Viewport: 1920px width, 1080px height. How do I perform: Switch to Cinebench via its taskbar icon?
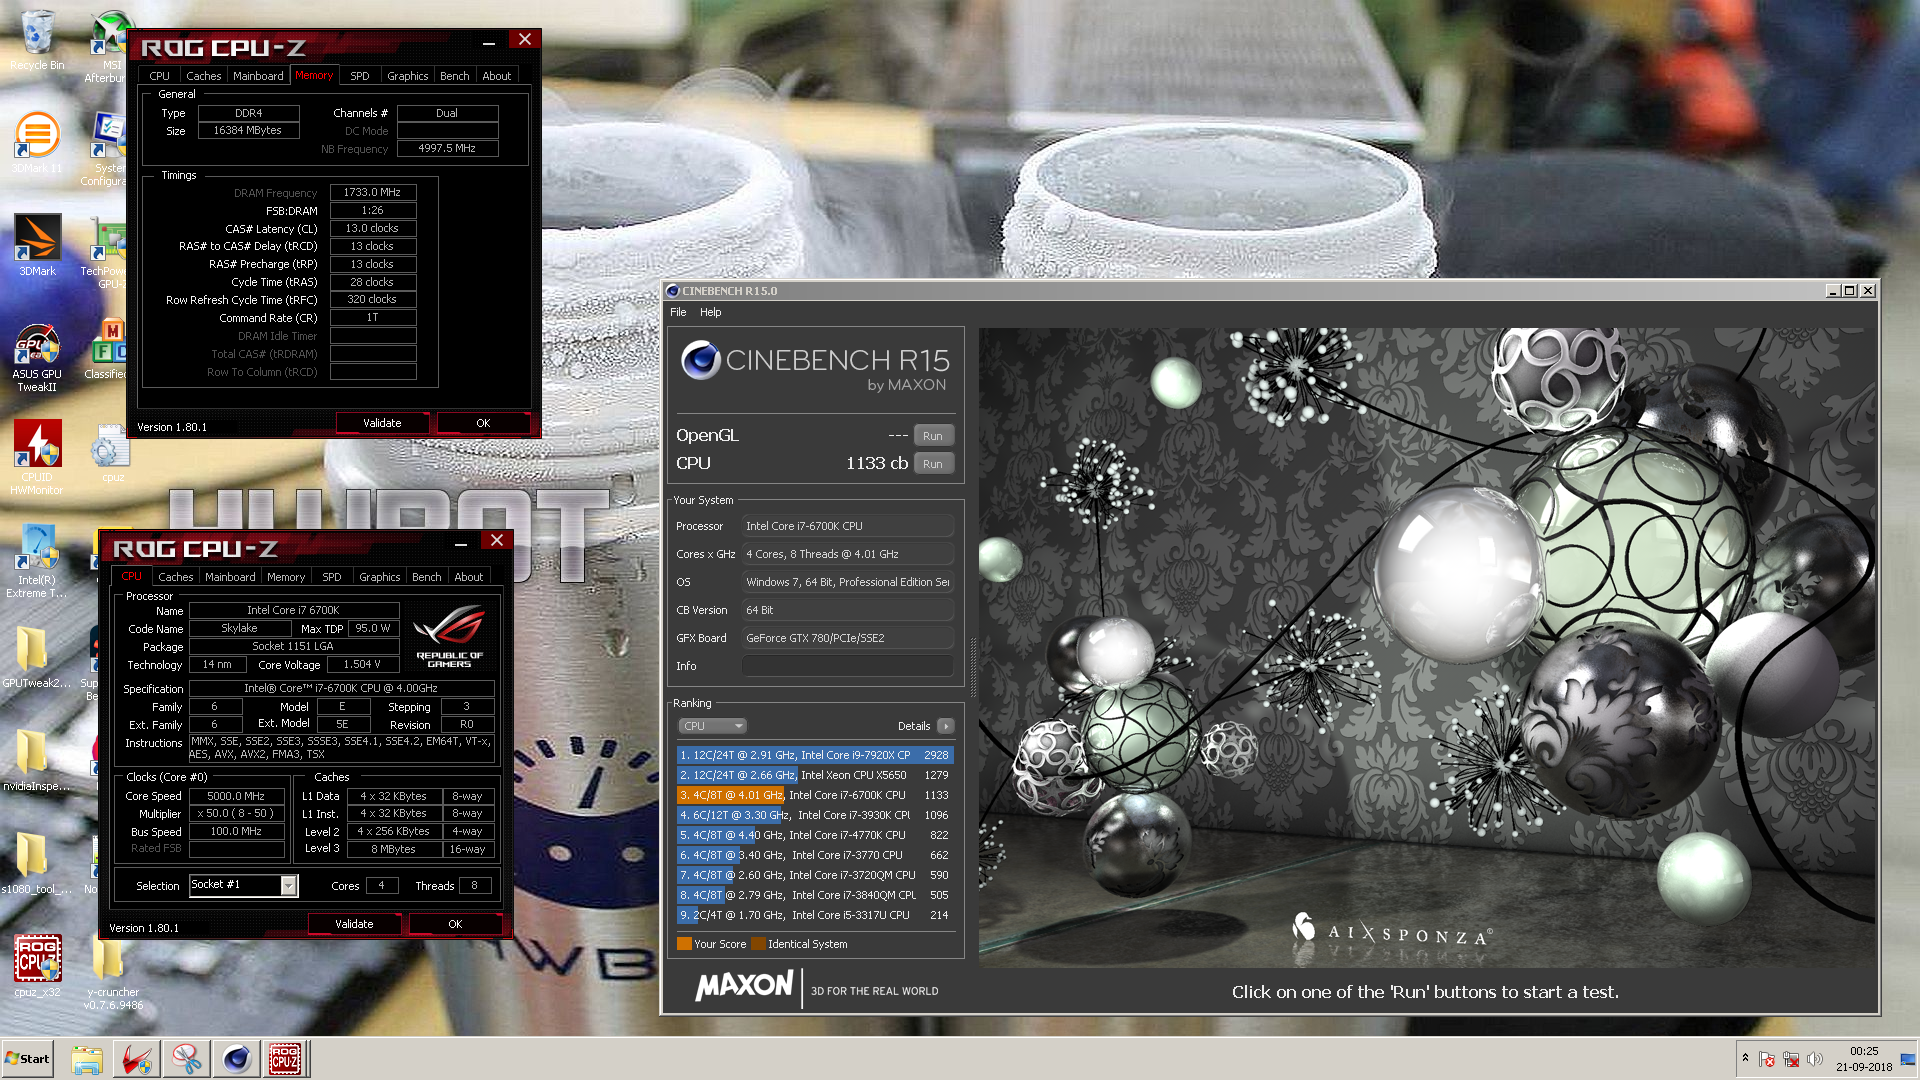pos(237,1059)
